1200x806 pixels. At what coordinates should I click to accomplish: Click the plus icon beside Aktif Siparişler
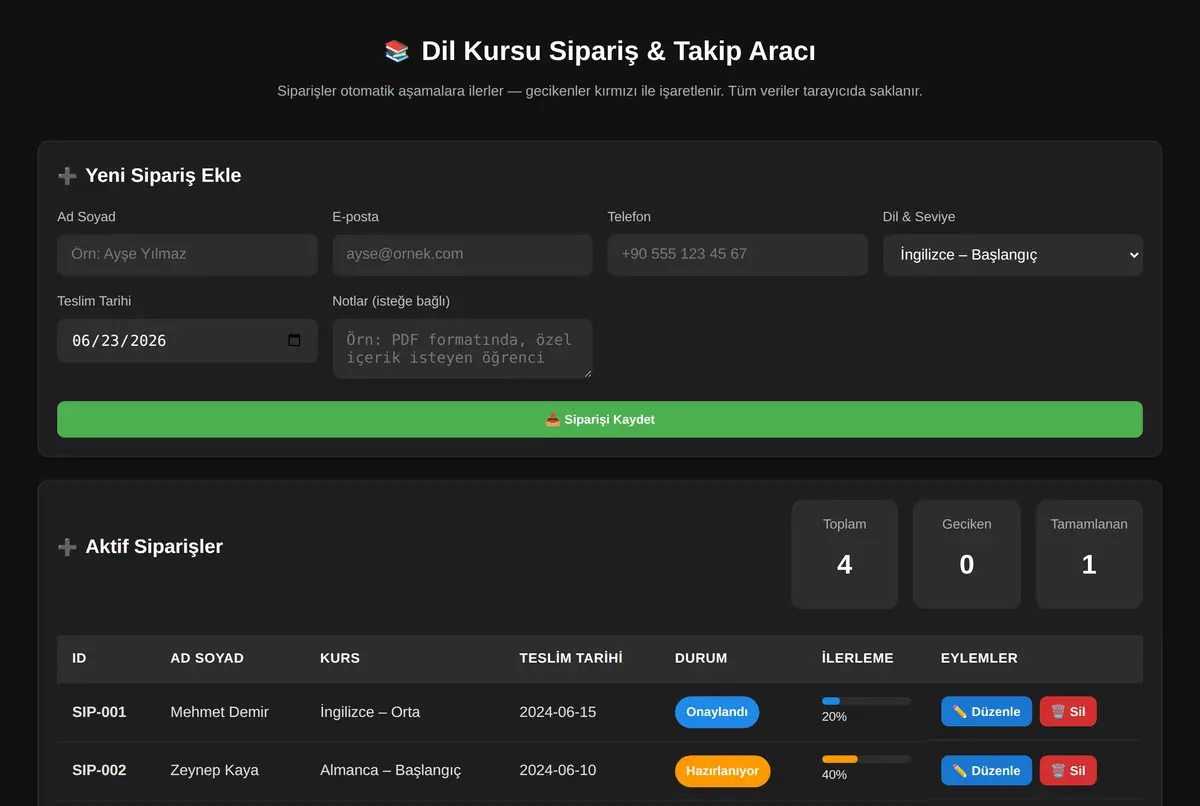click(67, 547)
